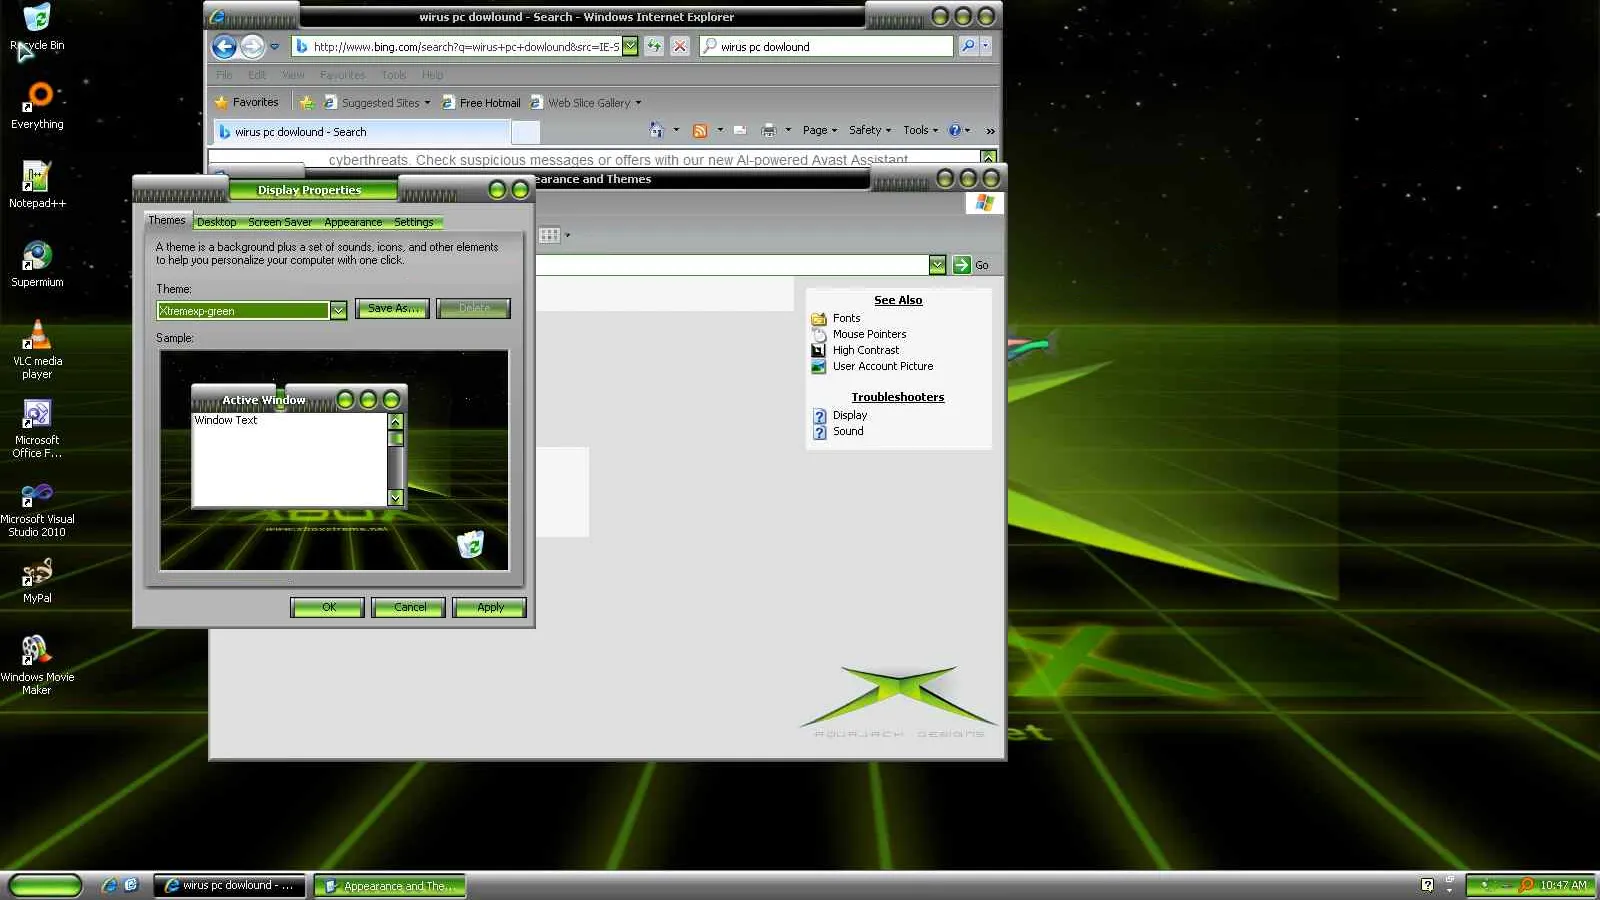1600x900 pixels.
Task: Click the theme Sample preview image
Action: (334, 460)
